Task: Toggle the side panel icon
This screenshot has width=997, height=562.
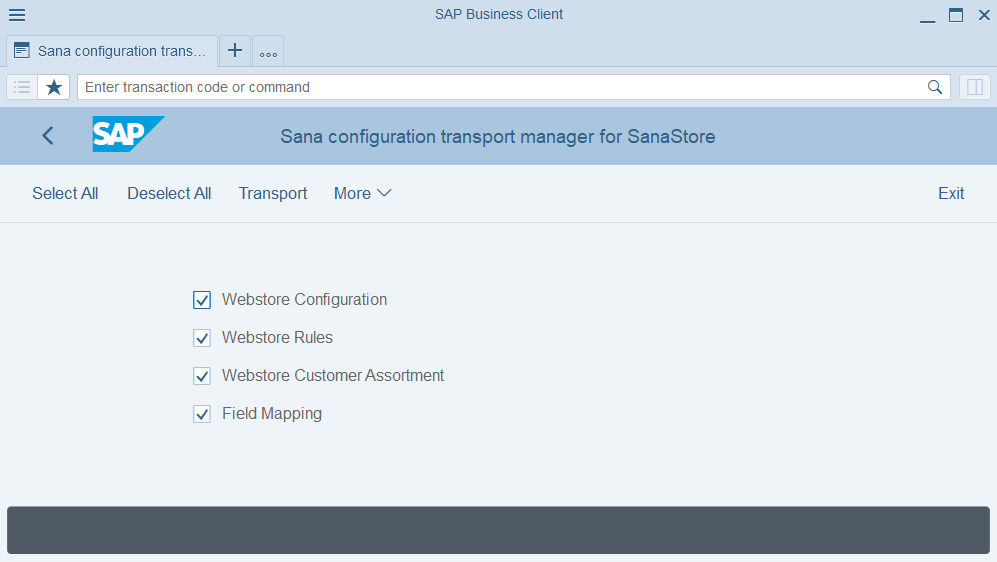Action: click(x=975, y=87)
